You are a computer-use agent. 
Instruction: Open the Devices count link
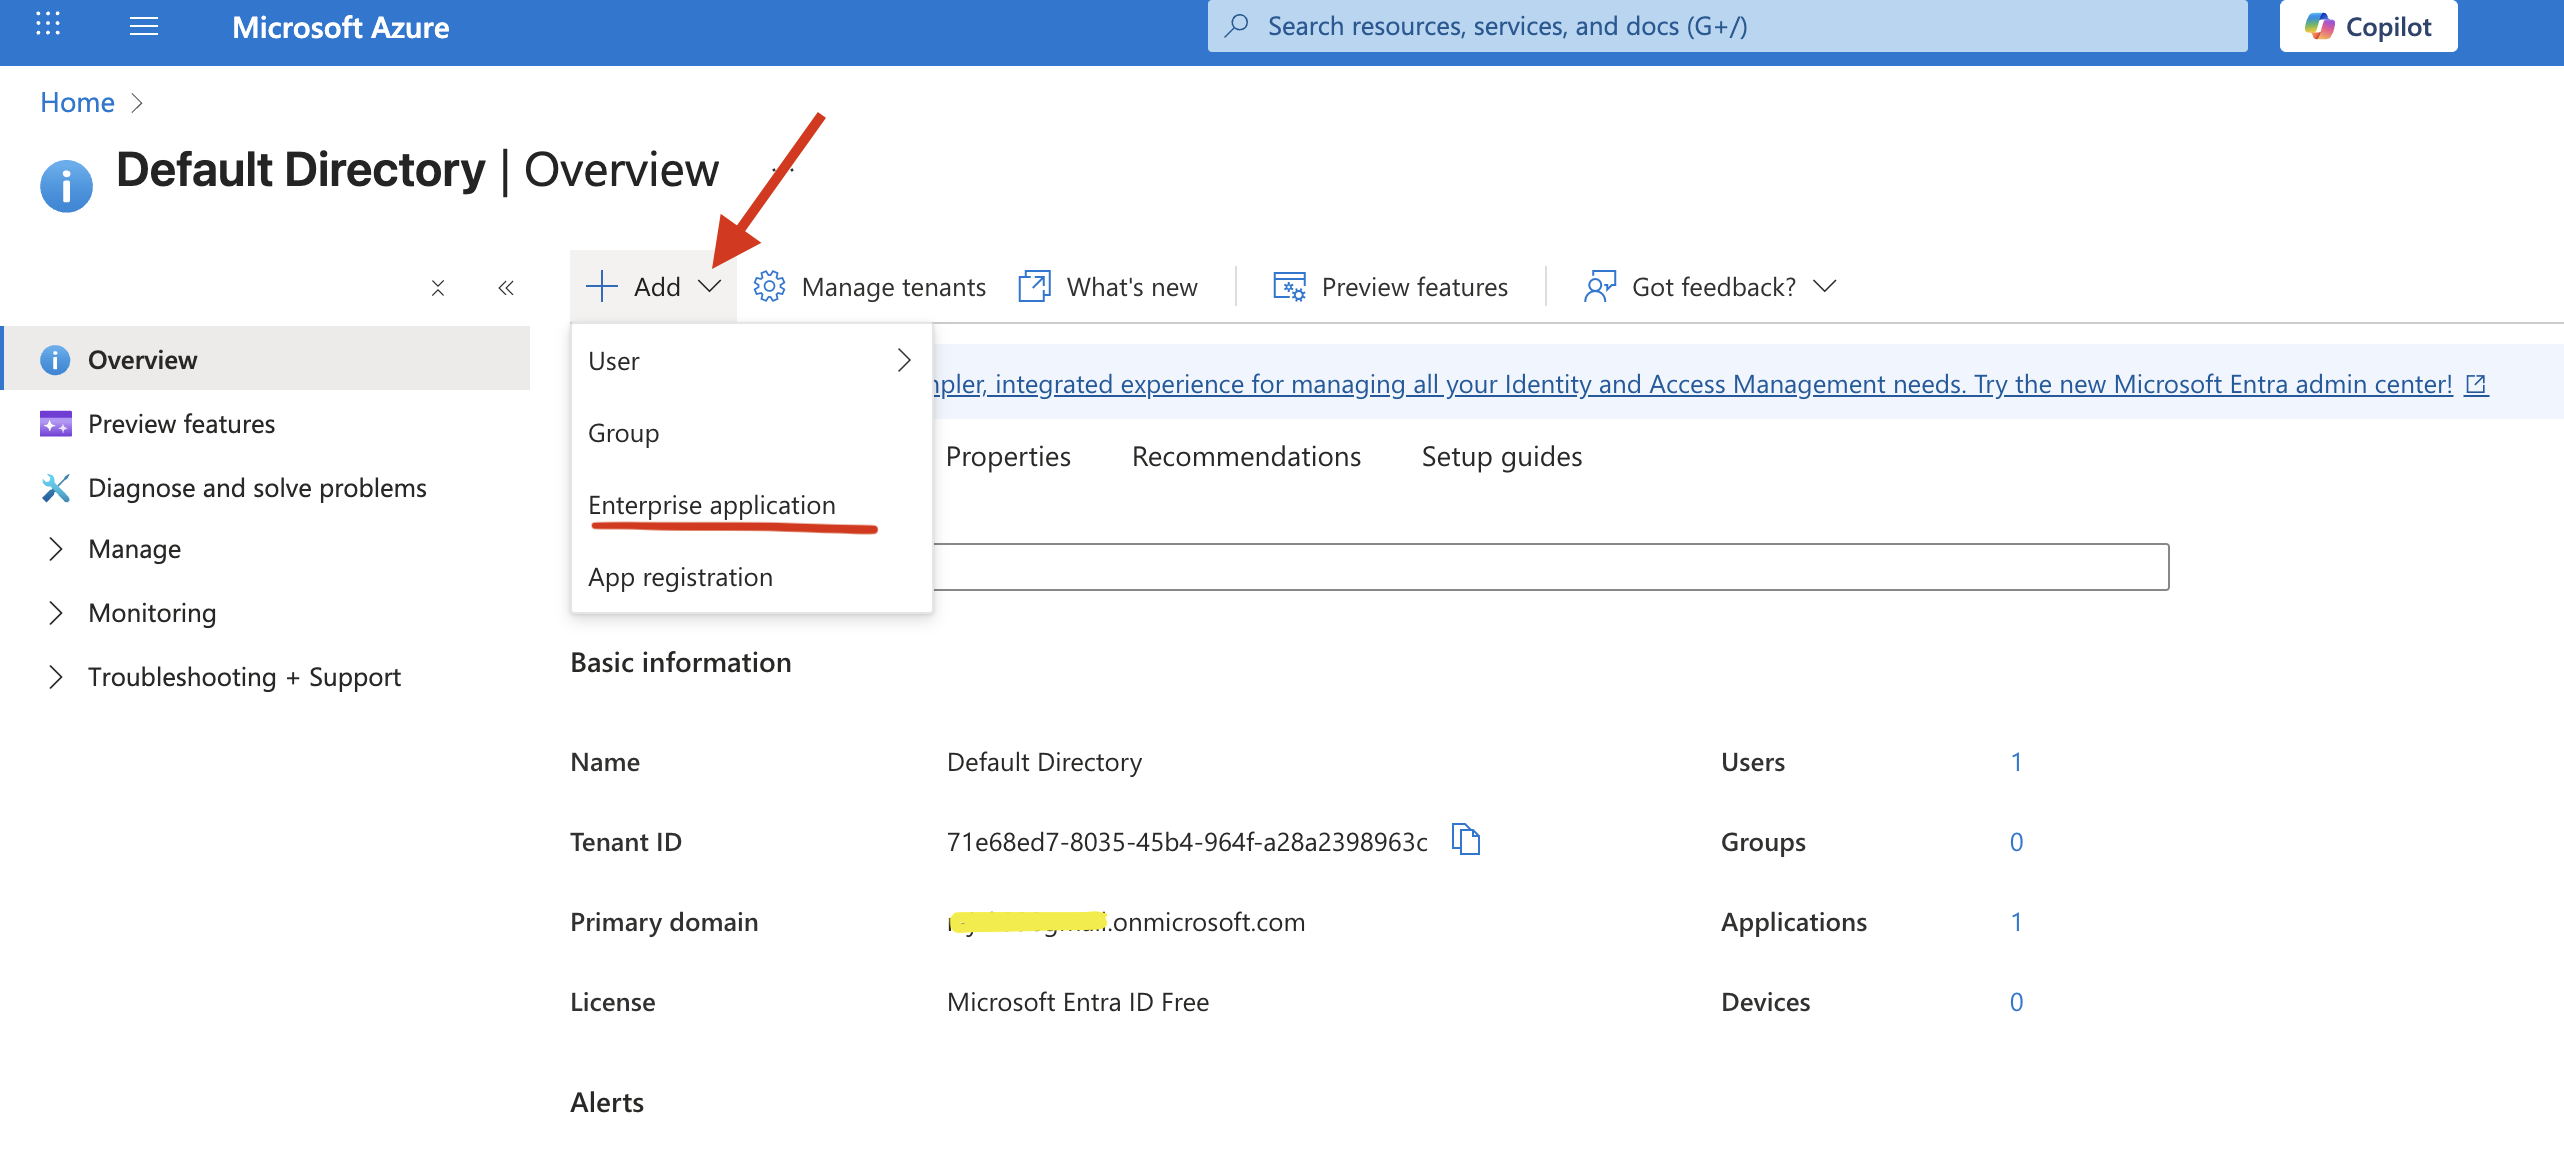coord(2017,1002)
